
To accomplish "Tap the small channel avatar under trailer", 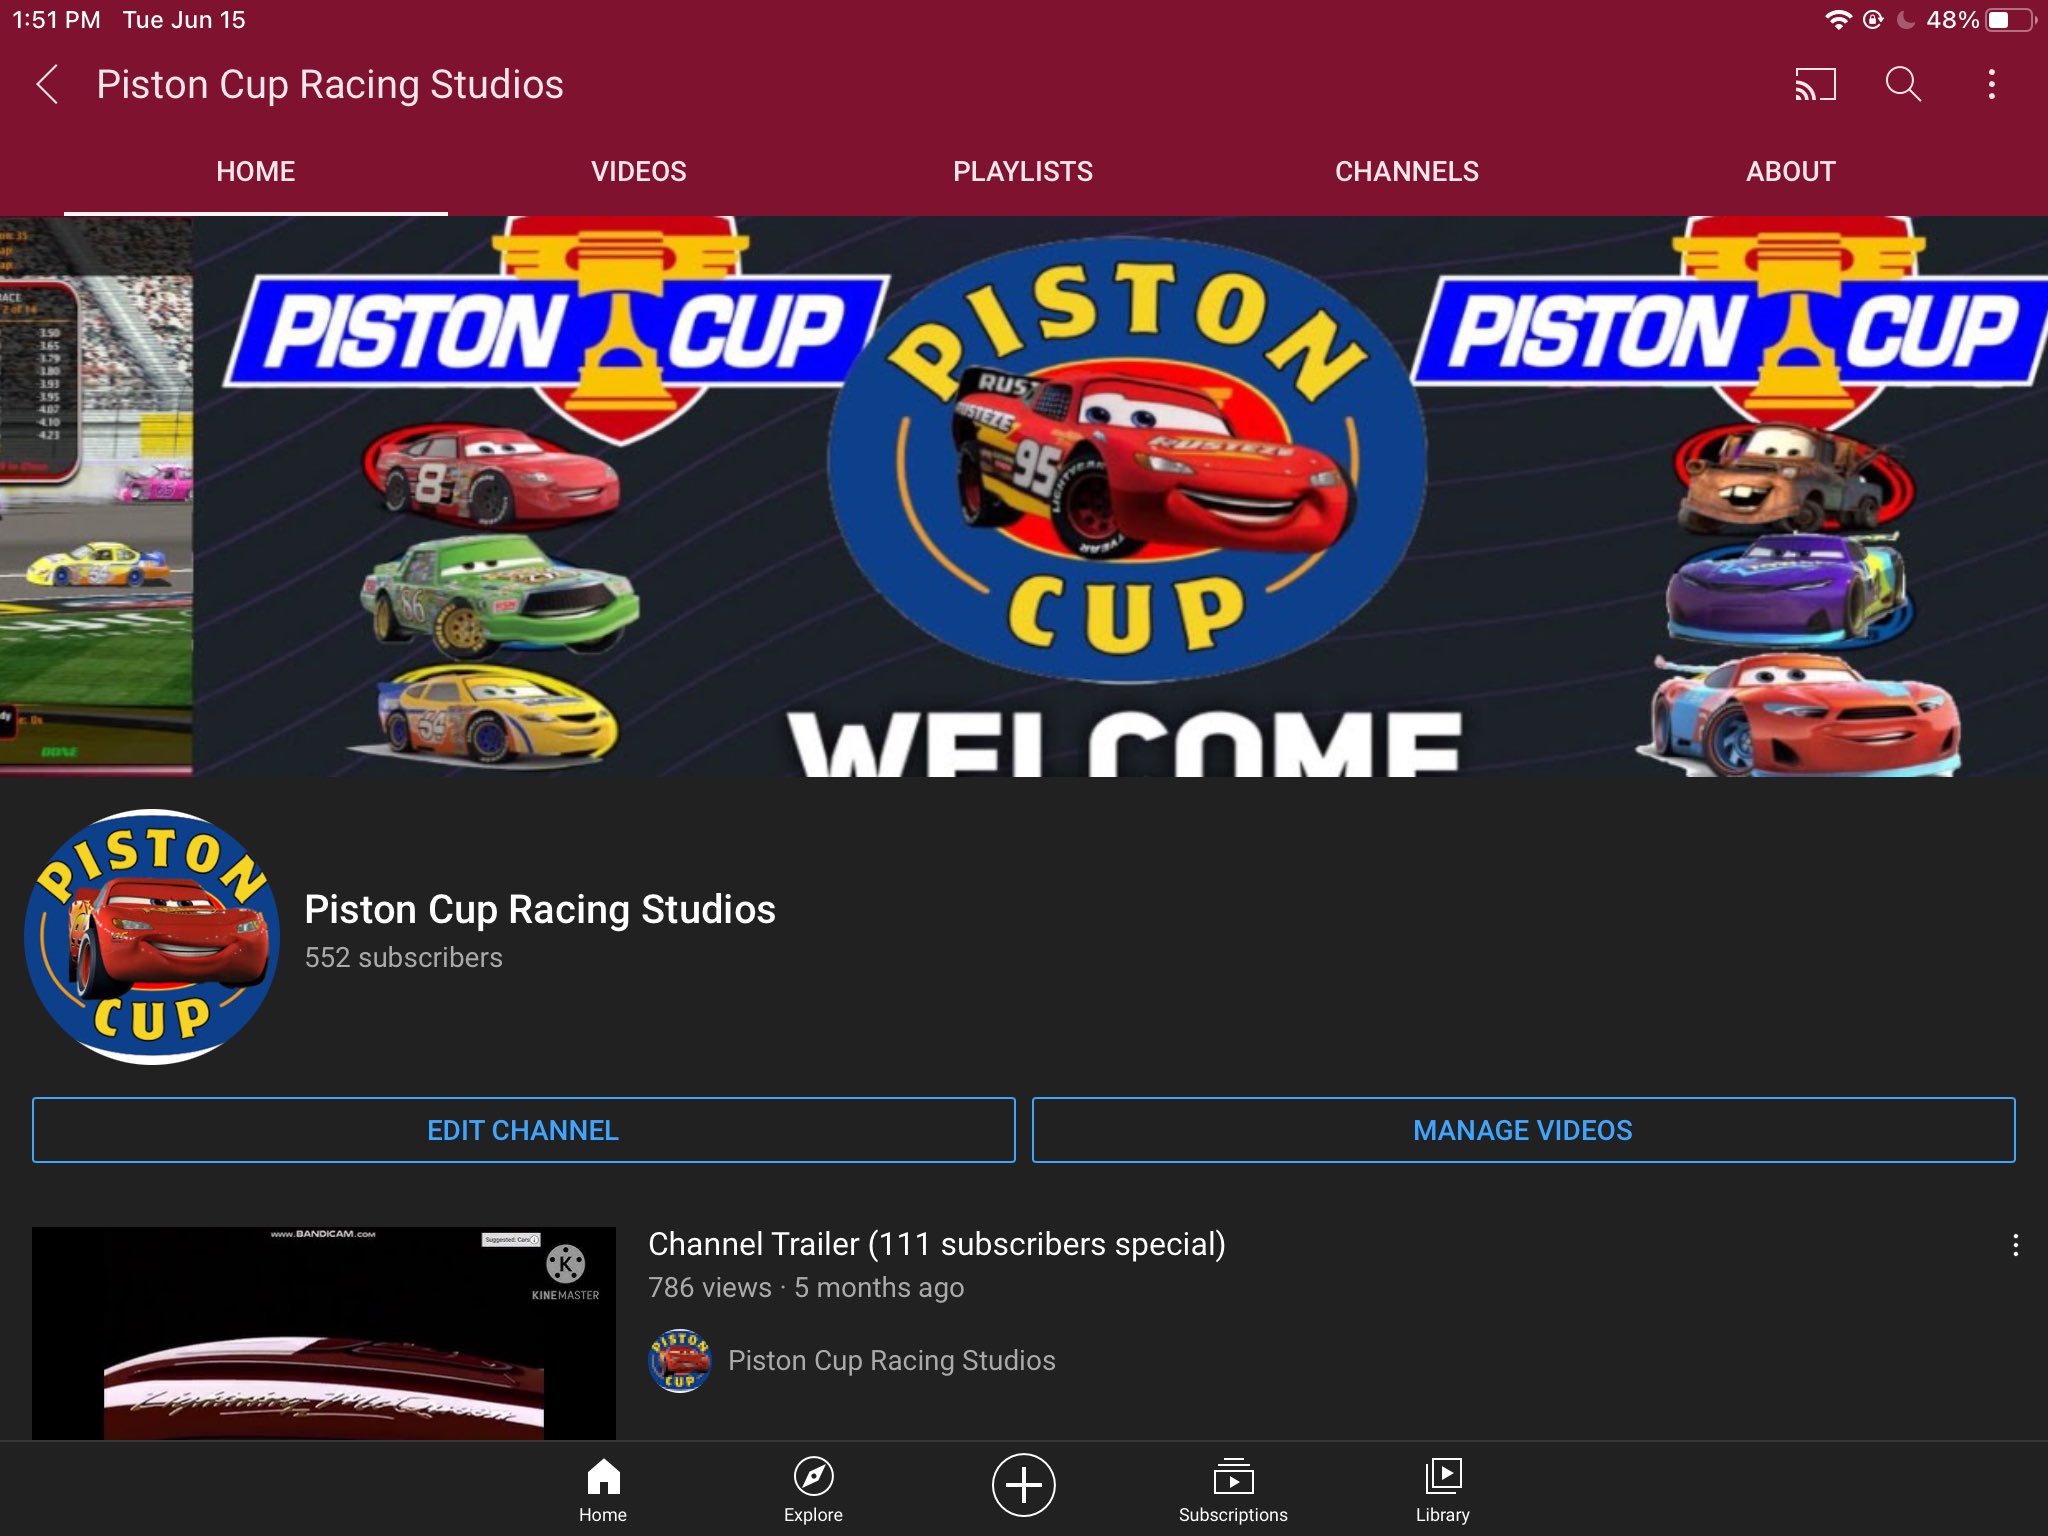I will coord(679,1360).
